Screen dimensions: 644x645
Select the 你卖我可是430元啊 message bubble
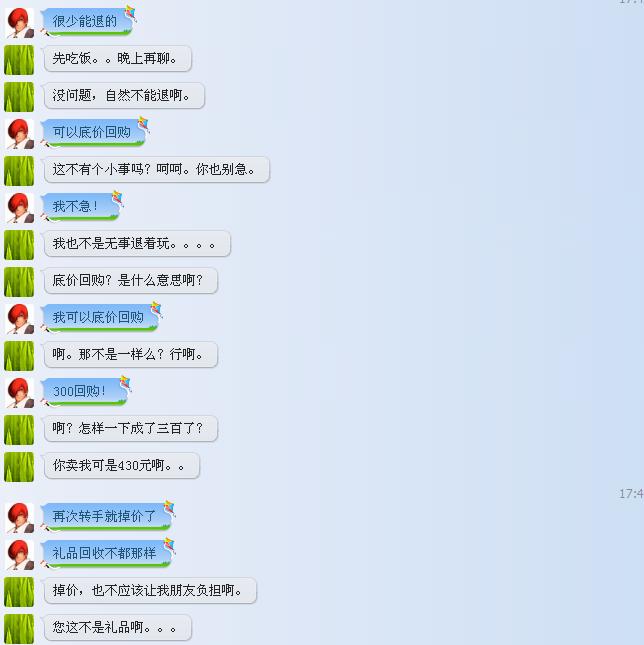click(121, 465)
